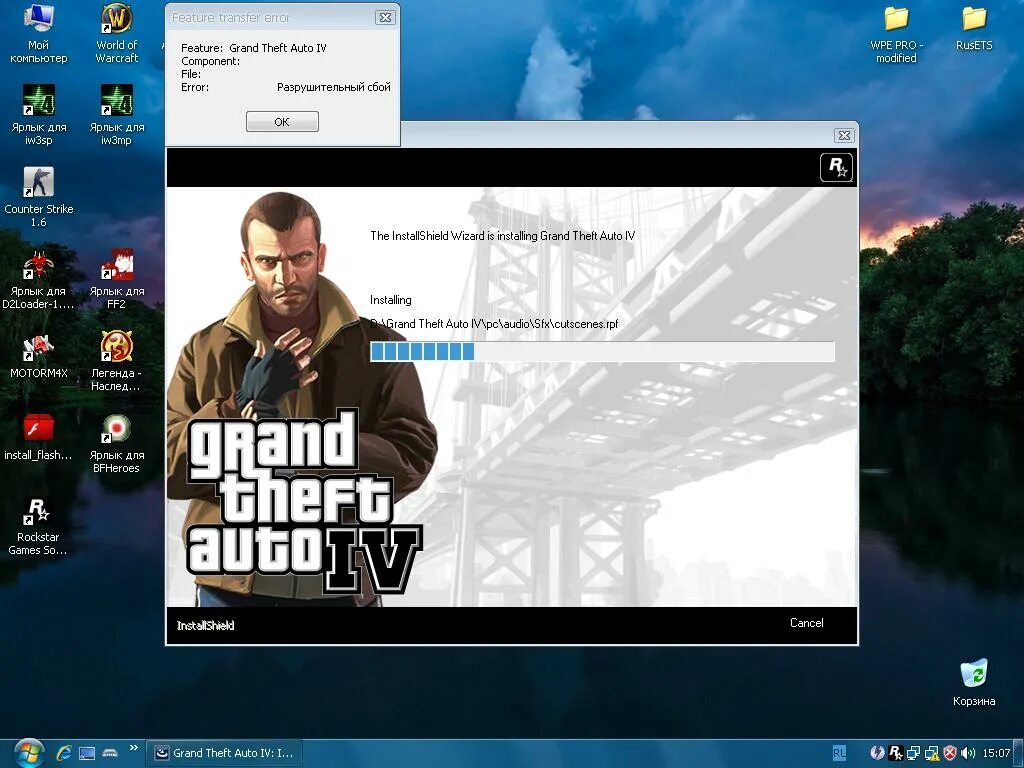Image resolution: width=1024 pixels, height=768 pixels.
Task: Click Rockstar logo in the installer header
Action: [x=836, y=168]
